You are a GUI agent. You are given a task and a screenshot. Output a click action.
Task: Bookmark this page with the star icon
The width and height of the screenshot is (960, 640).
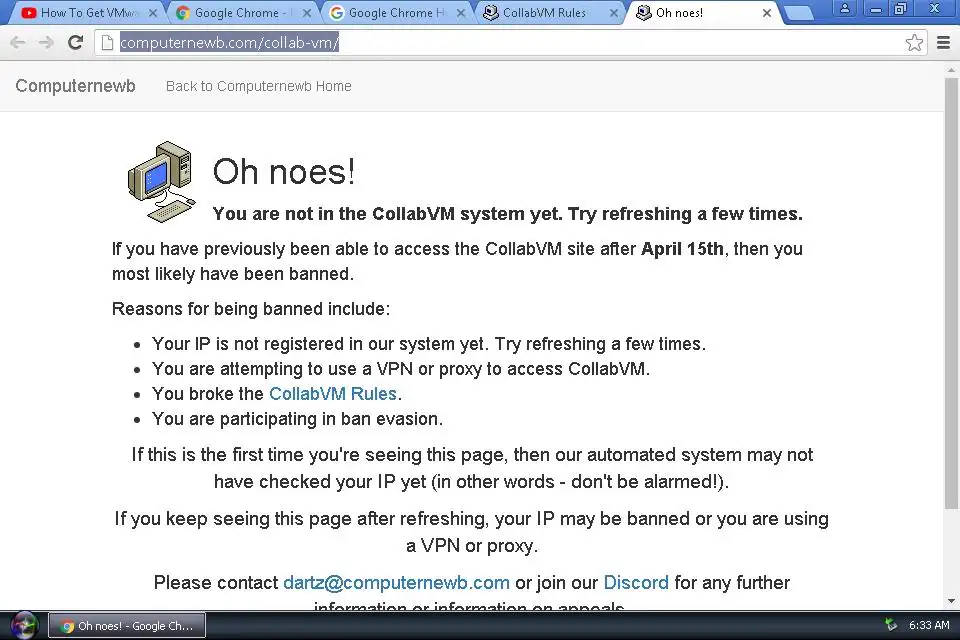coord(914,42)
